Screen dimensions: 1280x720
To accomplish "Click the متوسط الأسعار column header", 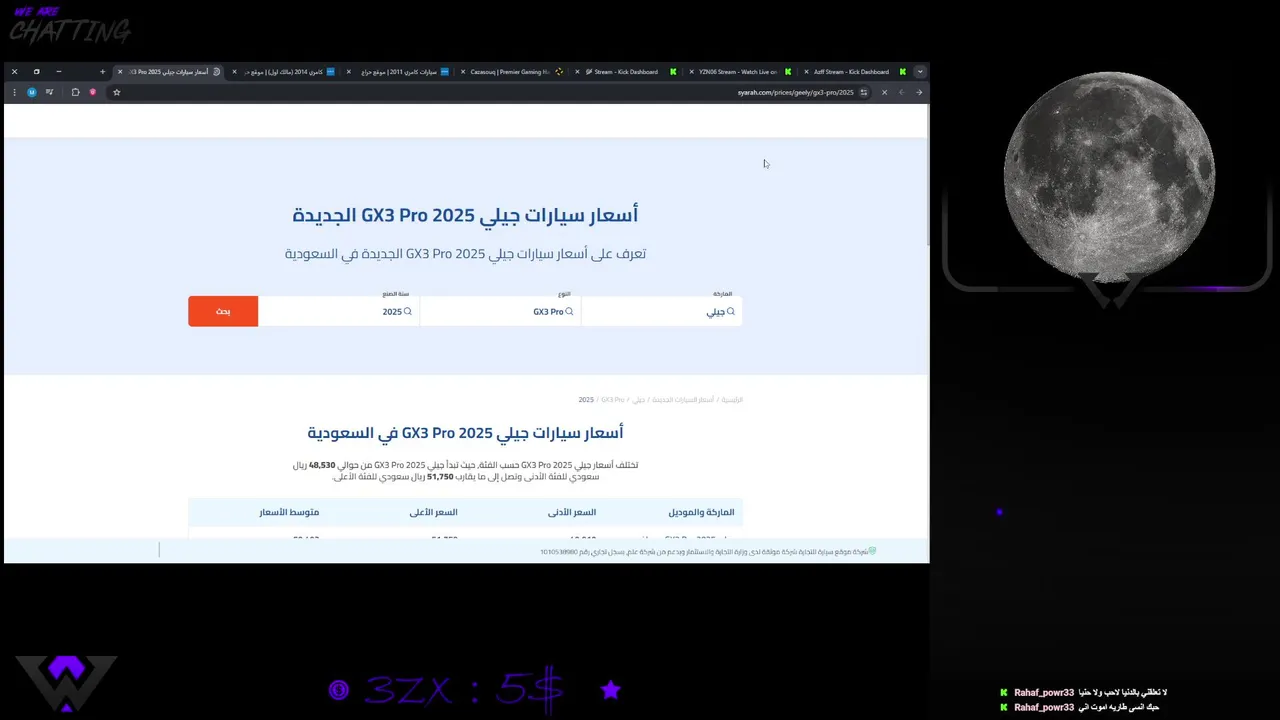I will pos(290,512).
